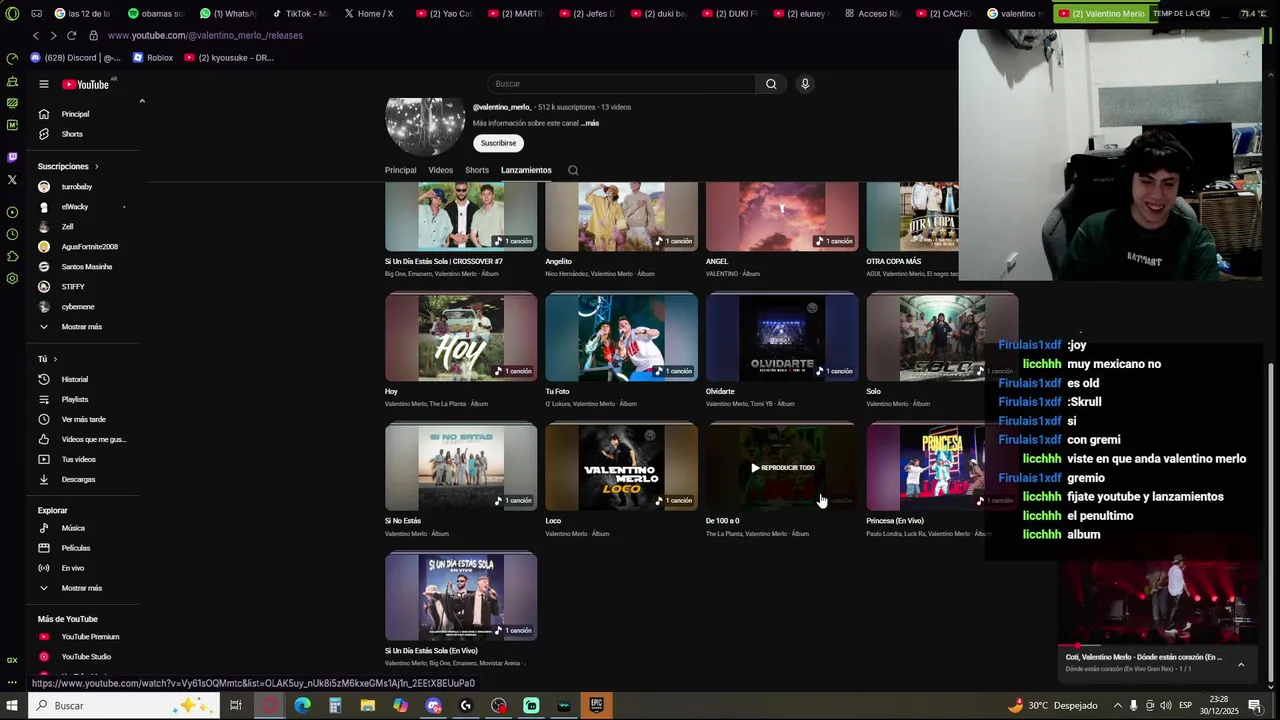Open X in Opera sidebar

12,180
